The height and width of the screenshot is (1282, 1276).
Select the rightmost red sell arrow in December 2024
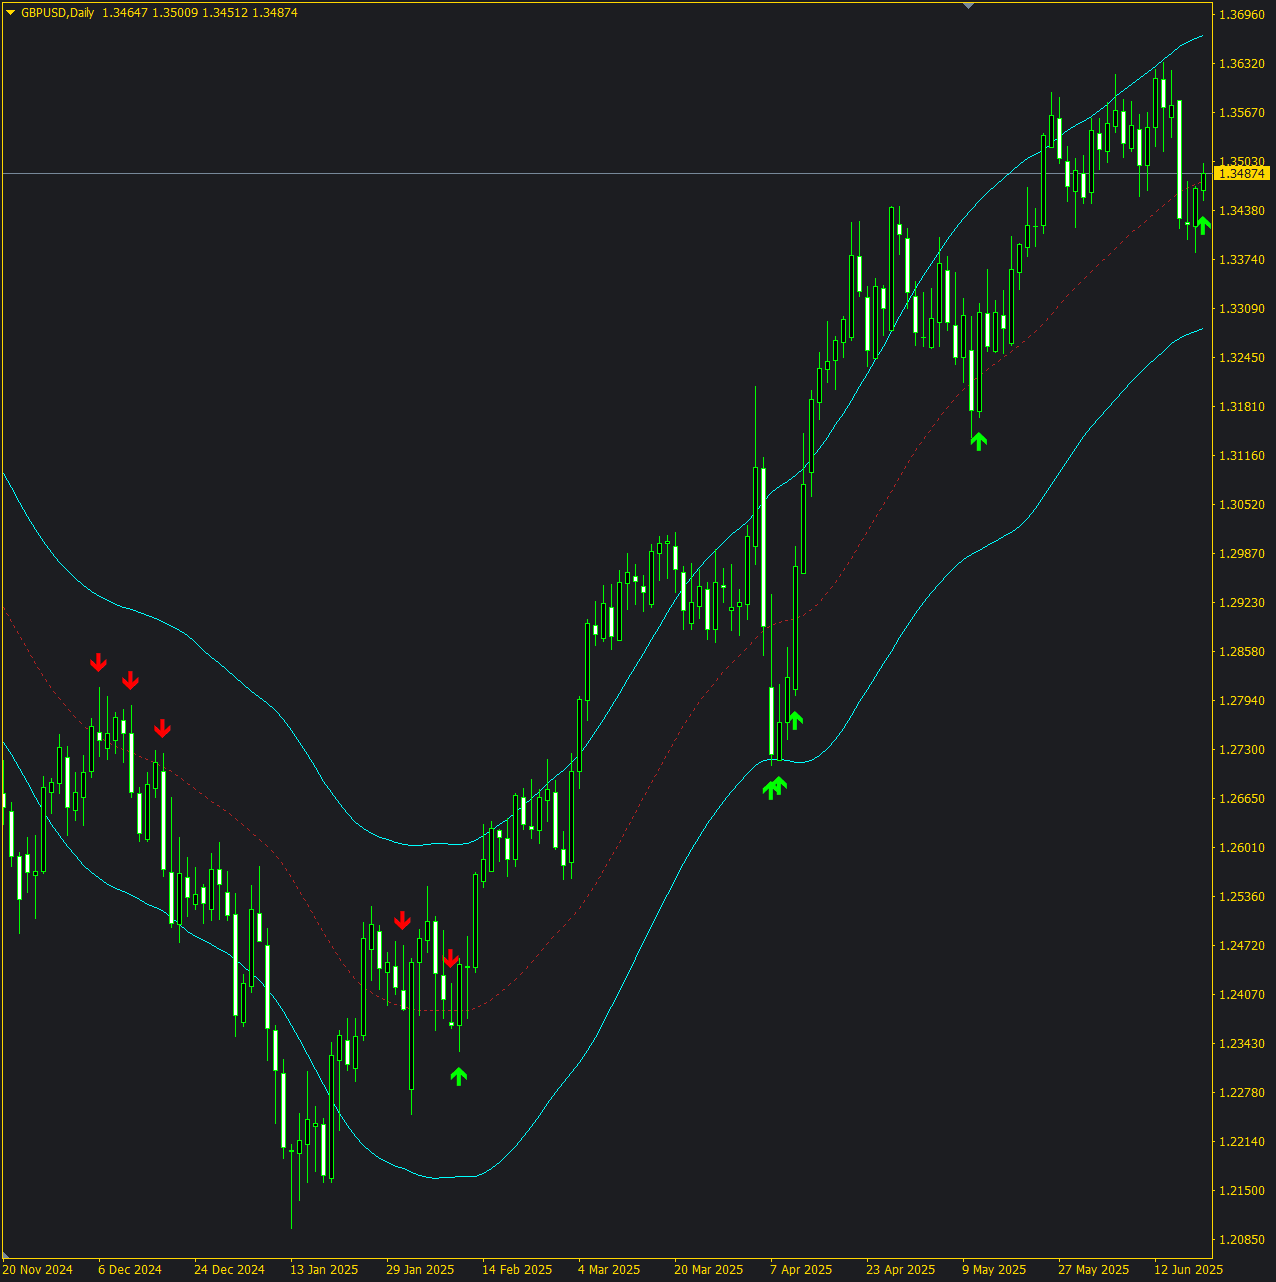[162, 728]
